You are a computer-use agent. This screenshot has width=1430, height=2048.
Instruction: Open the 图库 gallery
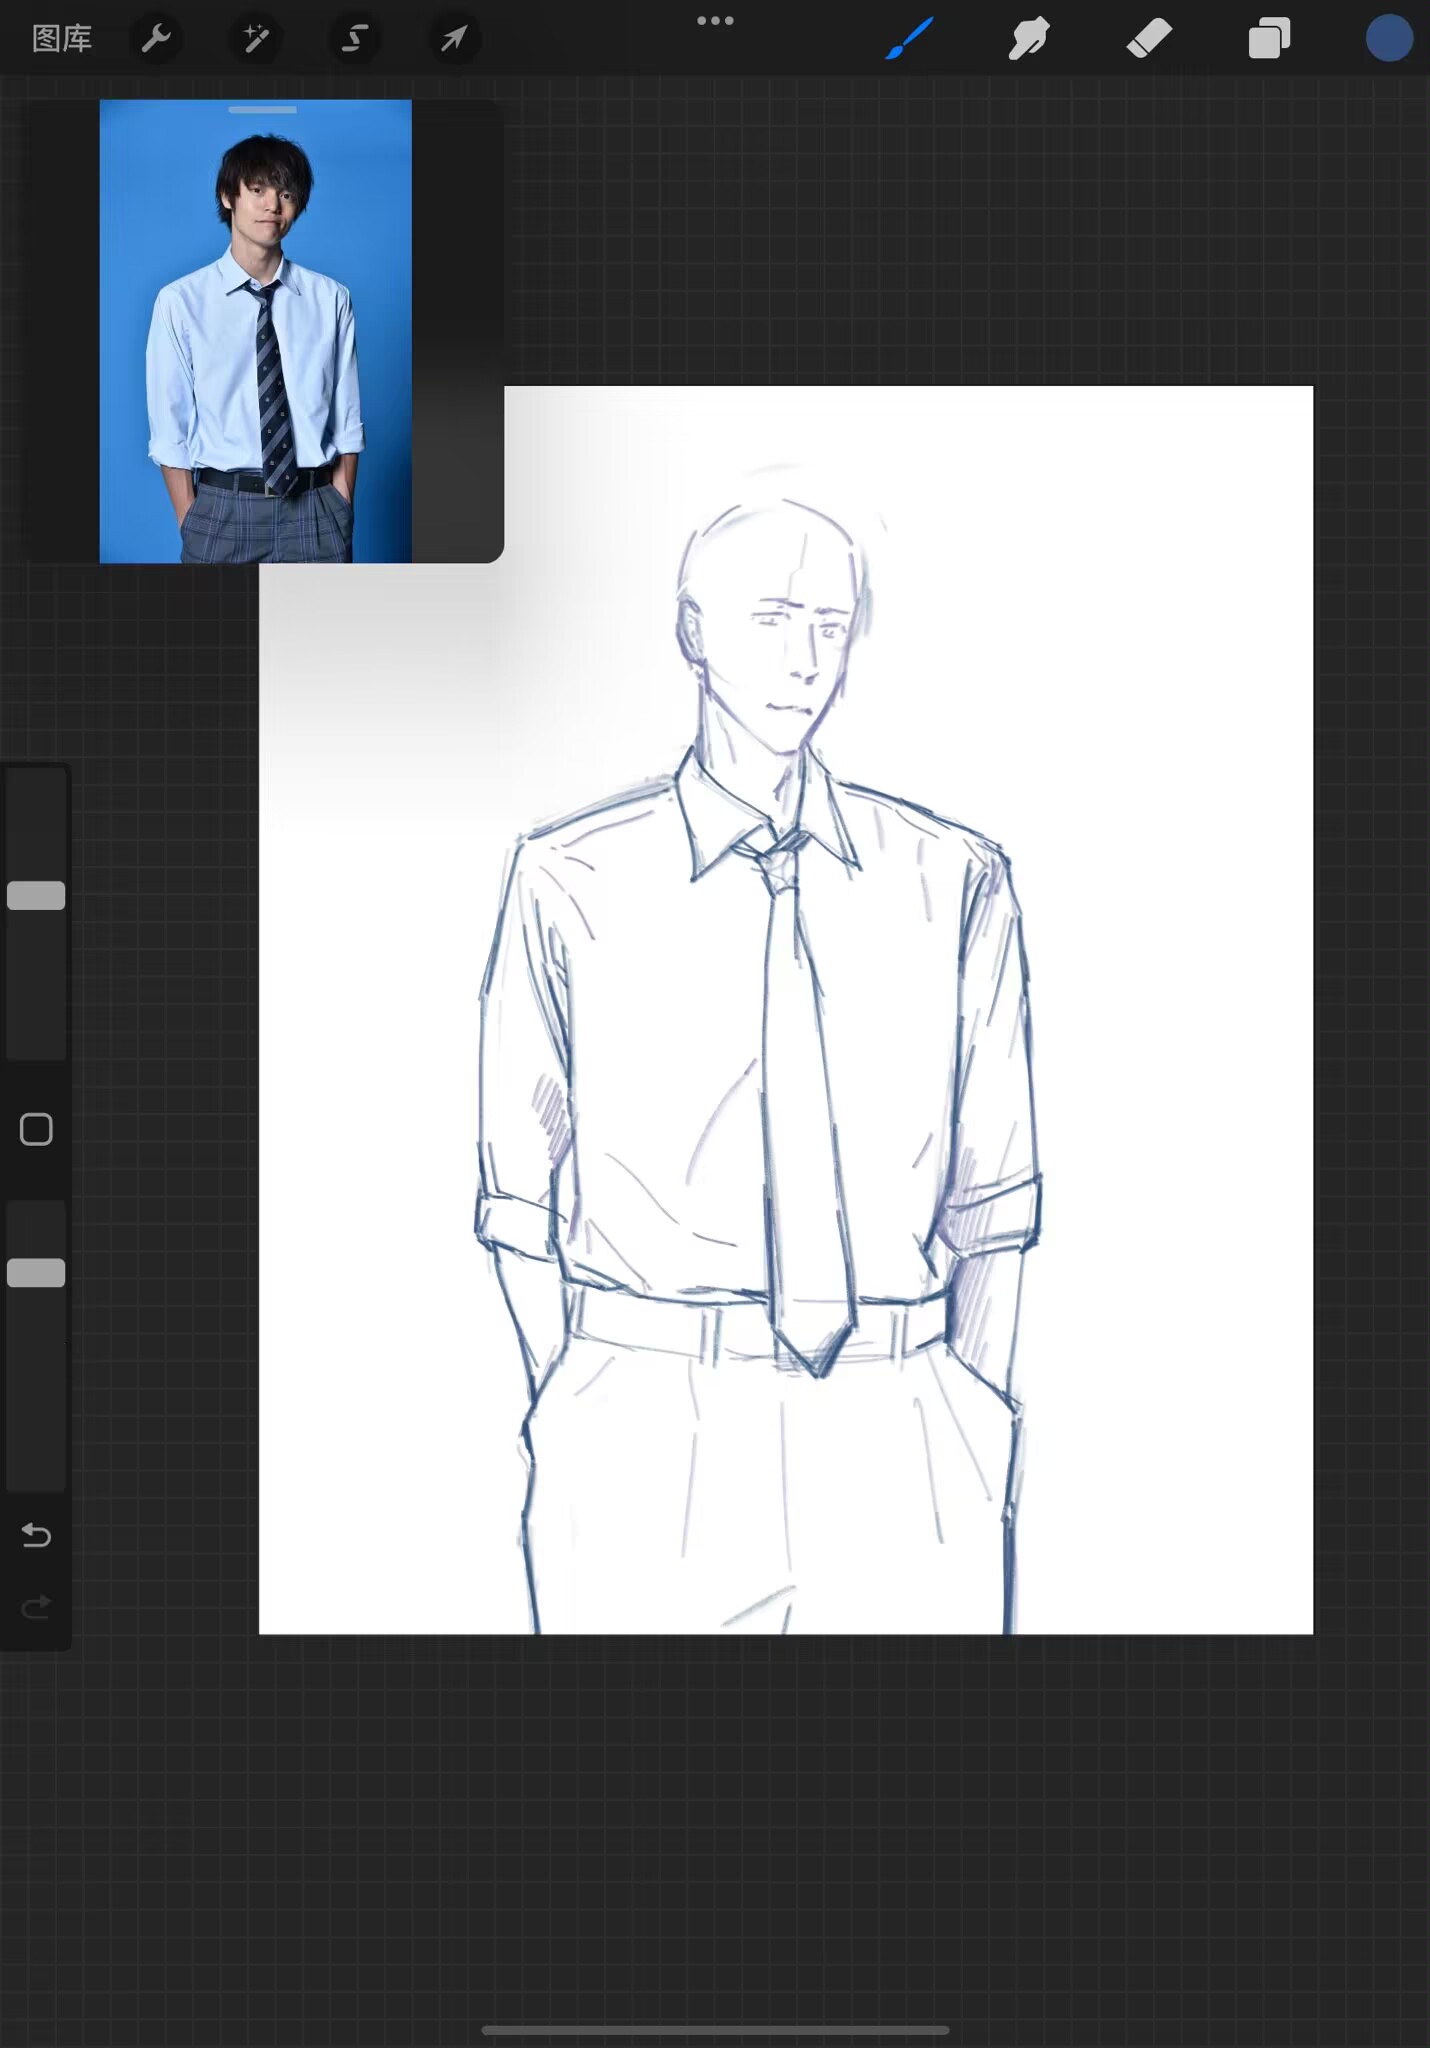click(x=62, y=39)
